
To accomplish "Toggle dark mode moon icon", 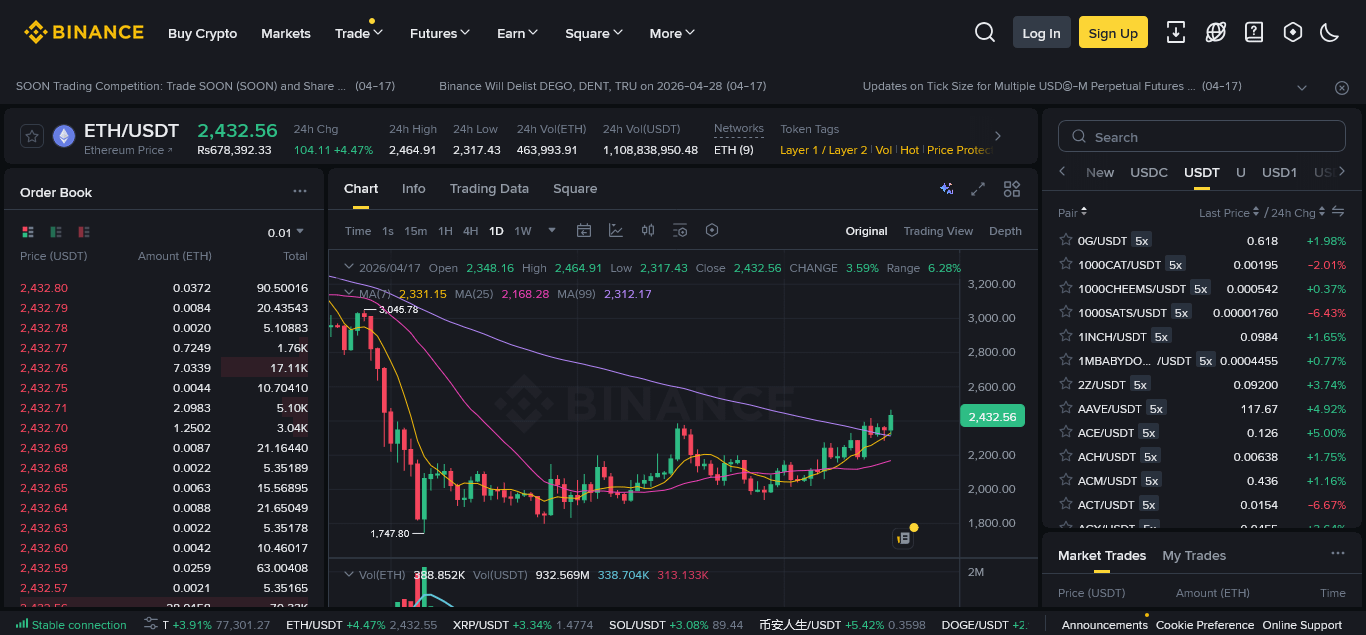I will pyautogui.click(x=1329, y=32).
